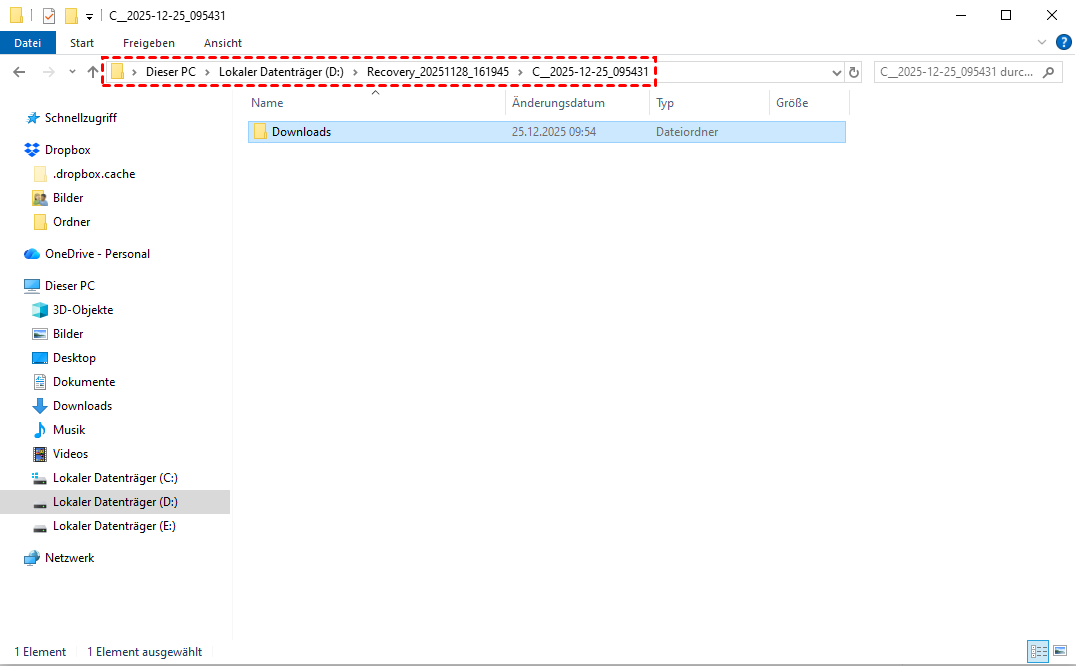This screenshot has width=1076, height=666.
Task: Click the Up one level arrow
Action: coord(93,72)
